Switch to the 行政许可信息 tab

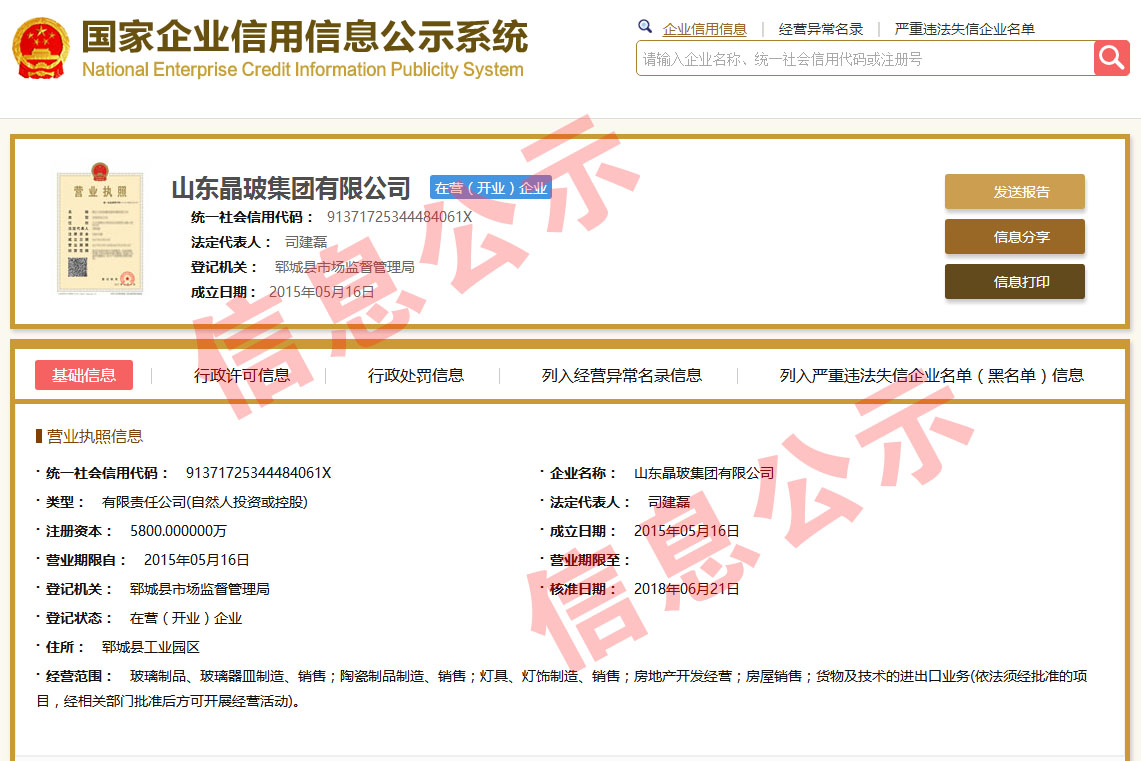(x=242, y=375)
